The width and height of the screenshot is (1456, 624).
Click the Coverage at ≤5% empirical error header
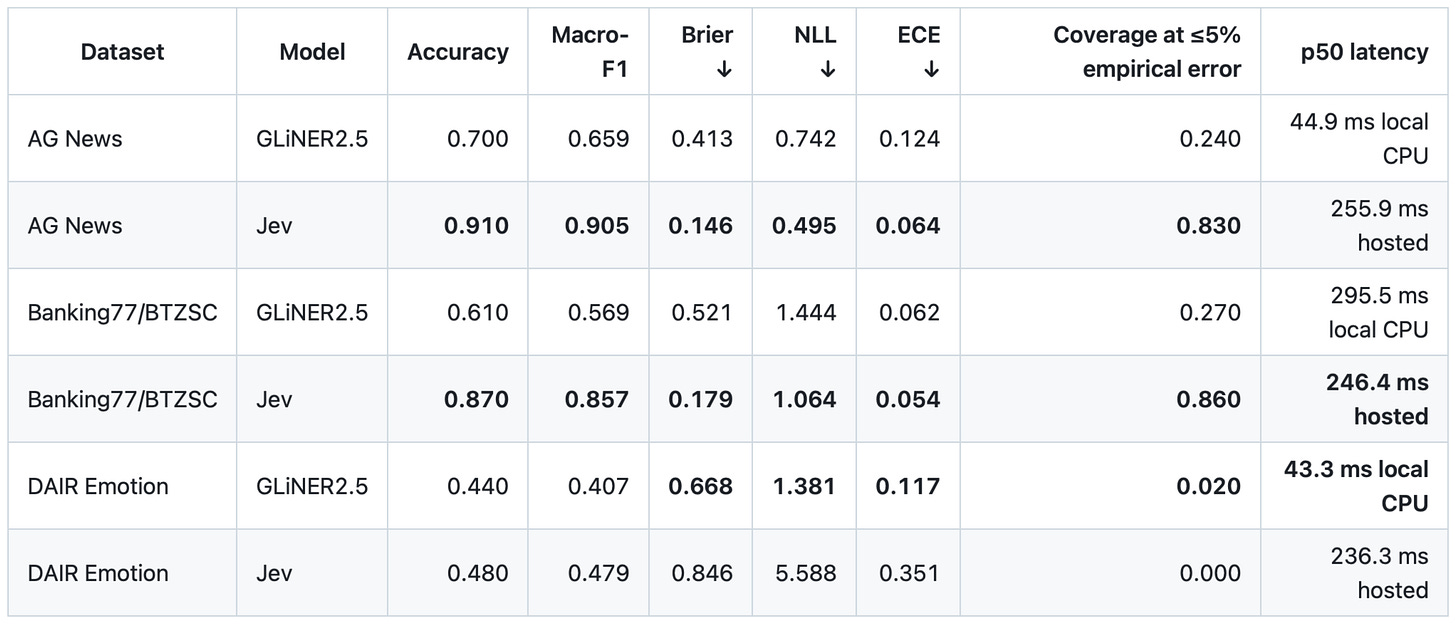pyautogui.click(x=1147, y=52)
